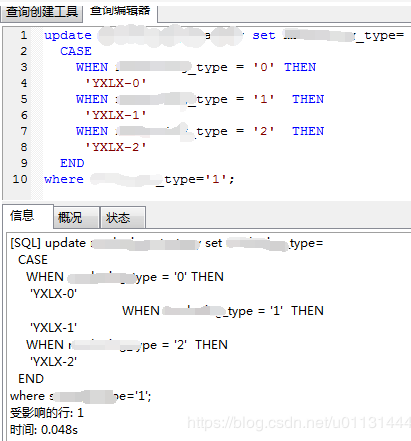Click the 'set' keyword on editor line 1
The width and height of the screenshot is (411, 441).
click(x=264, y=35)
